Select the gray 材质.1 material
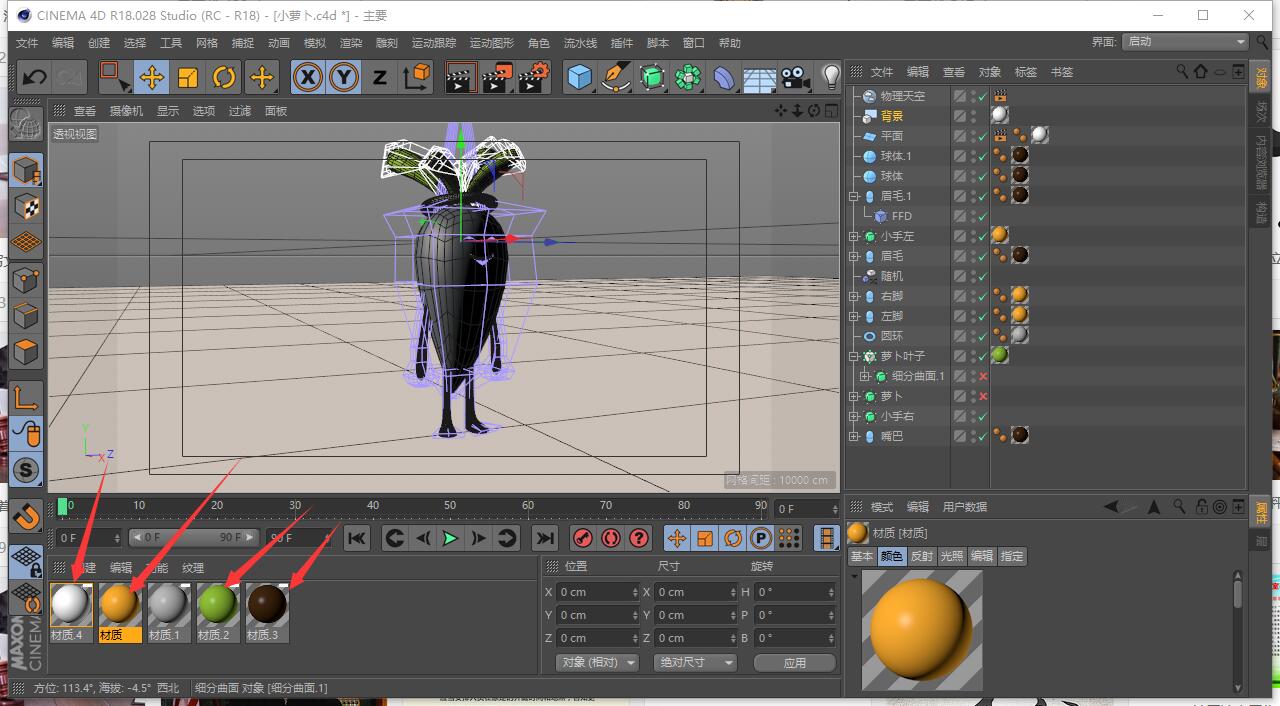Viewport: 1280px width, 706px height. [168, 612]
